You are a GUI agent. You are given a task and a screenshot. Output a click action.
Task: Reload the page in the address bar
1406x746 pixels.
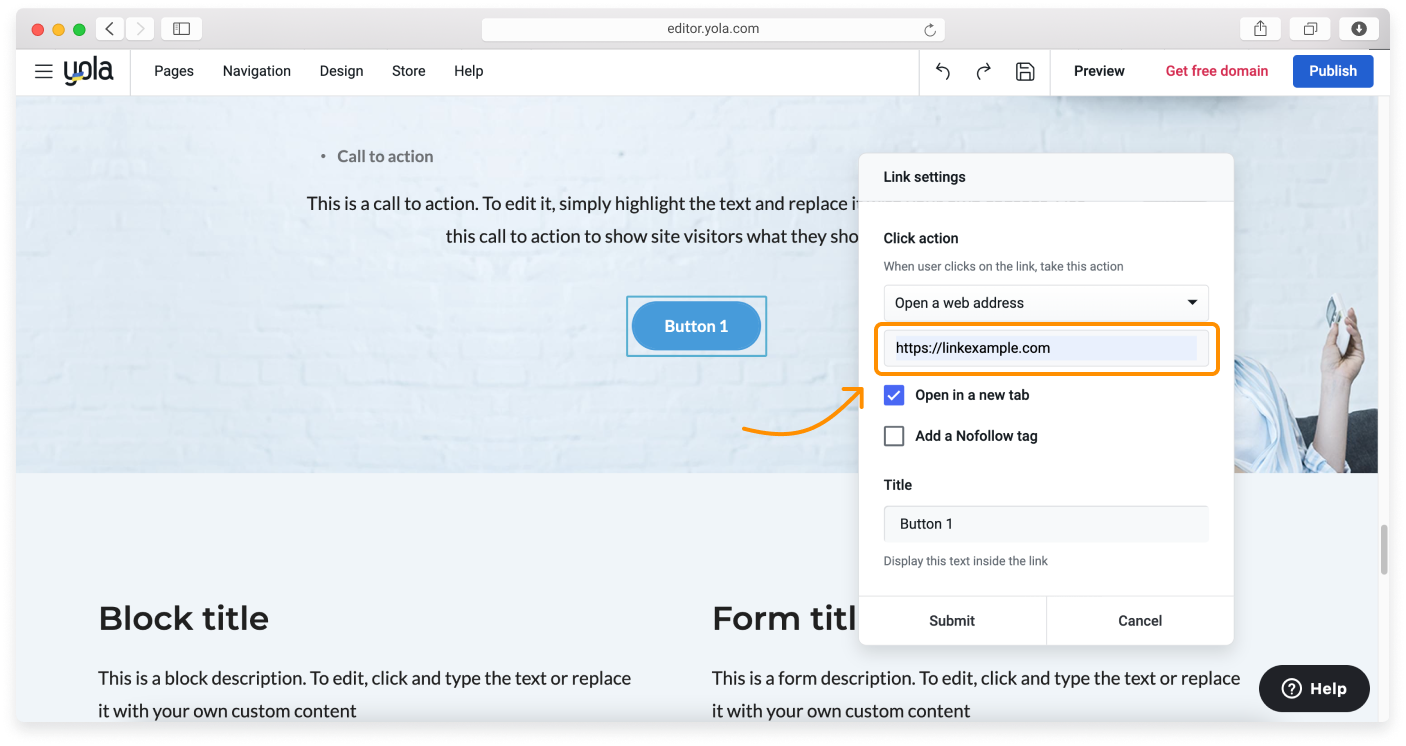[930, 30]
